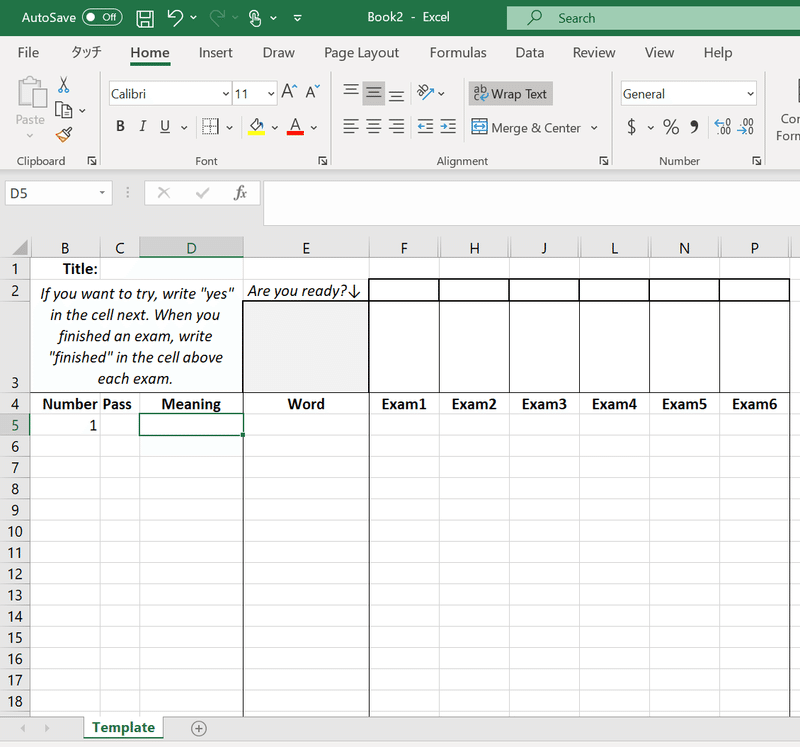800x747 pixels.
Task: Click the Copy icon
Action: tap(63, 110)
